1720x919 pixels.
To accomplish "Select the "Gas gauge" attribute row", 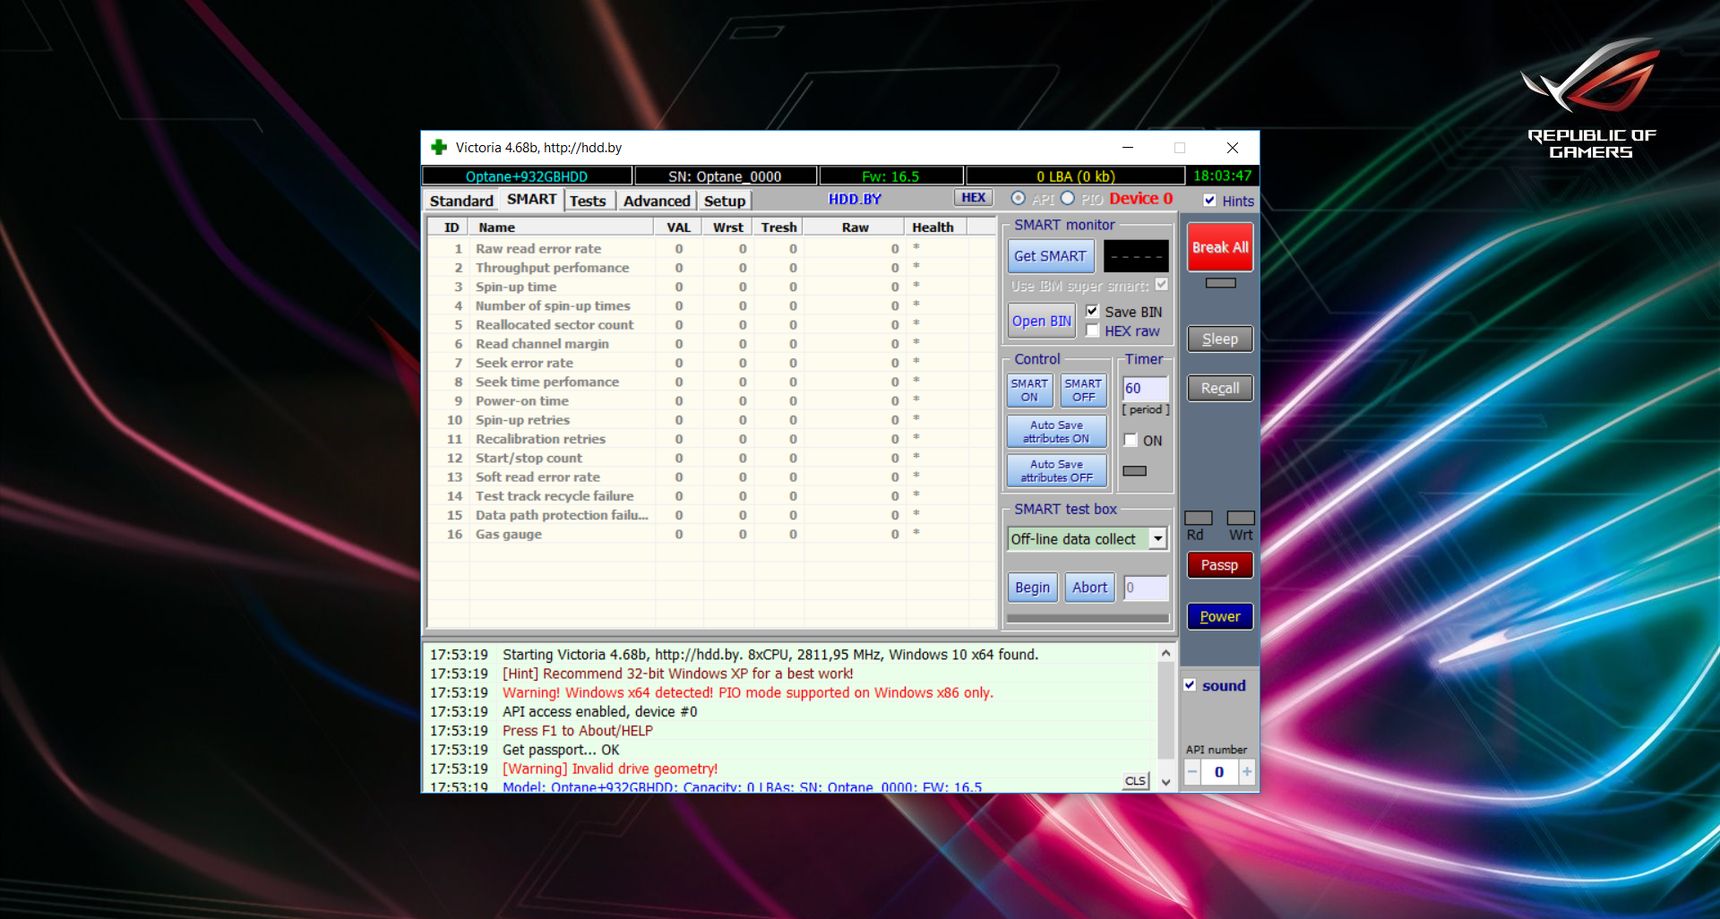I will (710, 534).
